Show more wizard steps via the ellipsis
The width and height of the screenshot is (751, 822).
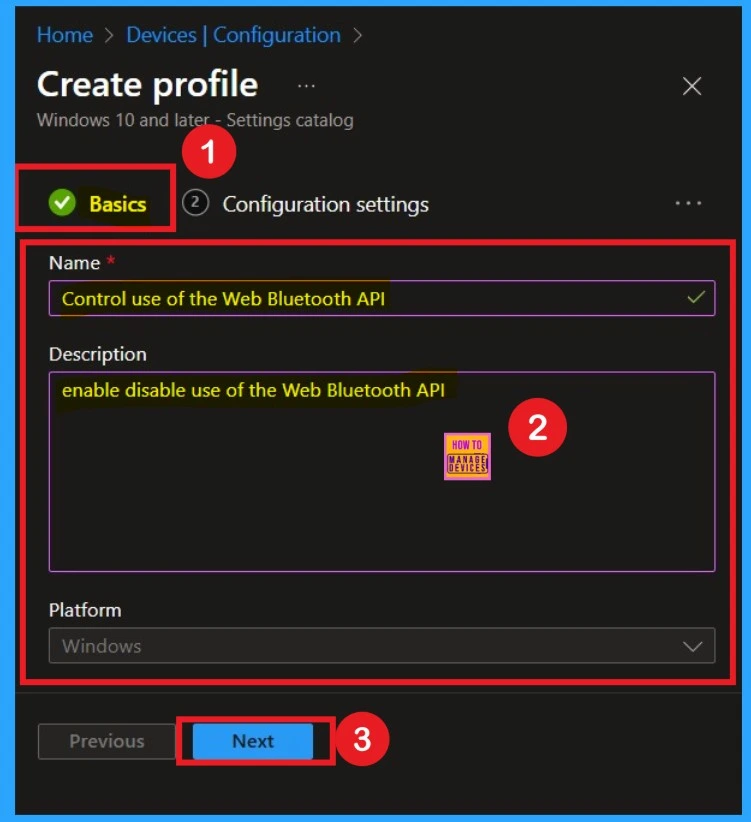coord(688,203)
